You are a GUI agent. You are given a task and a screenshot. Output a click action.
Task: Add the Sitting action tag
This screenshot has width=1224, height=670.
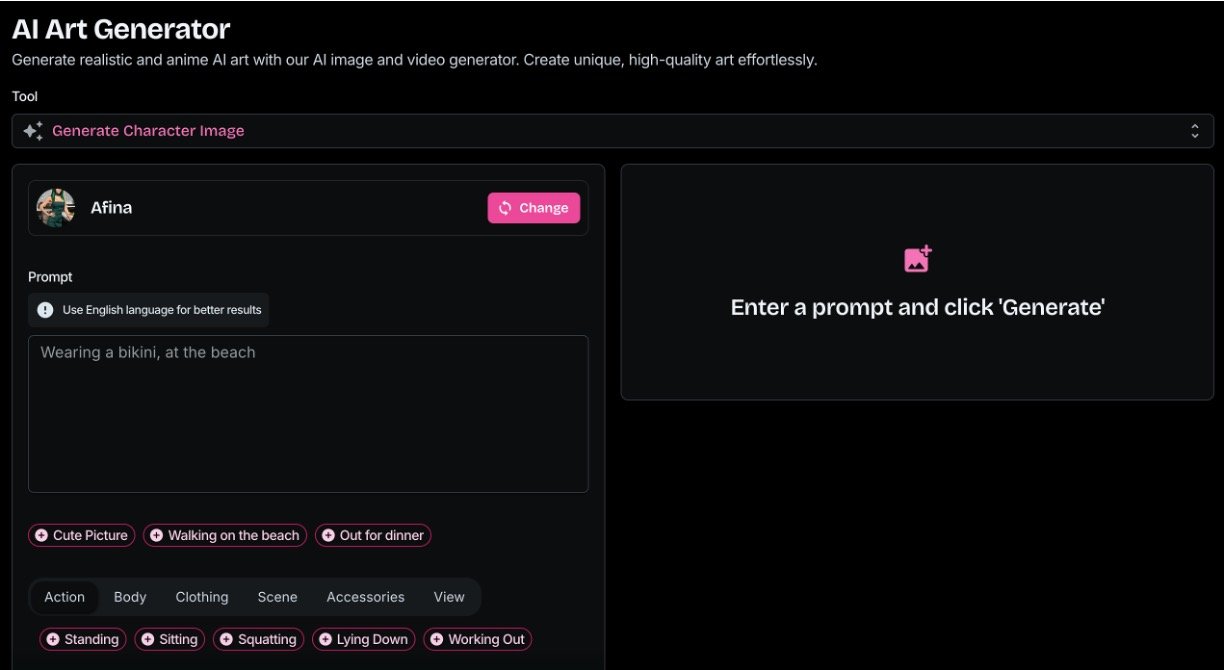point(169,640)
